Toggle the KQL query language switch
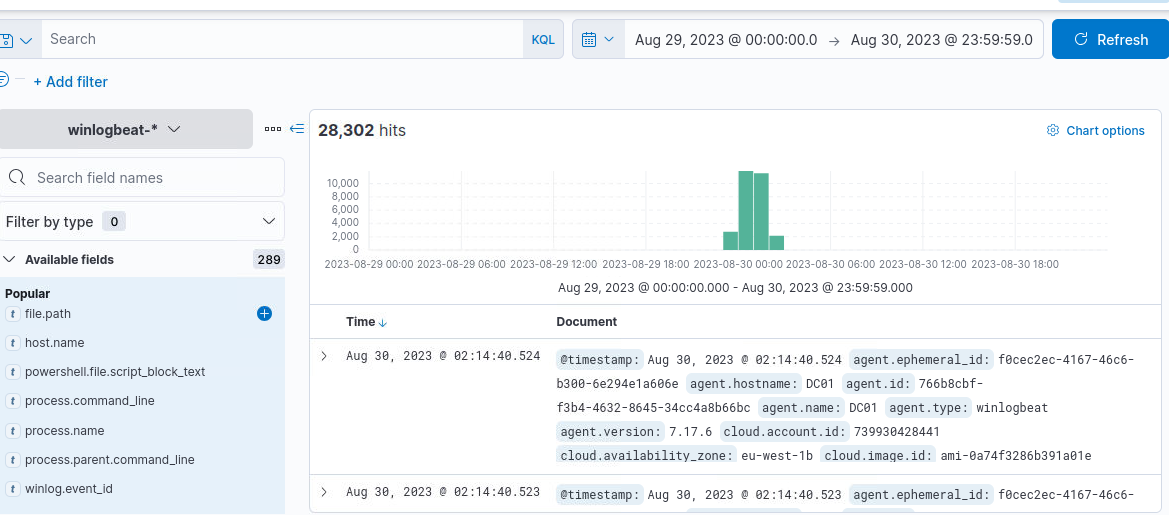The width and height of the screenshot is (1169, 515). click(x=543, y=40)
